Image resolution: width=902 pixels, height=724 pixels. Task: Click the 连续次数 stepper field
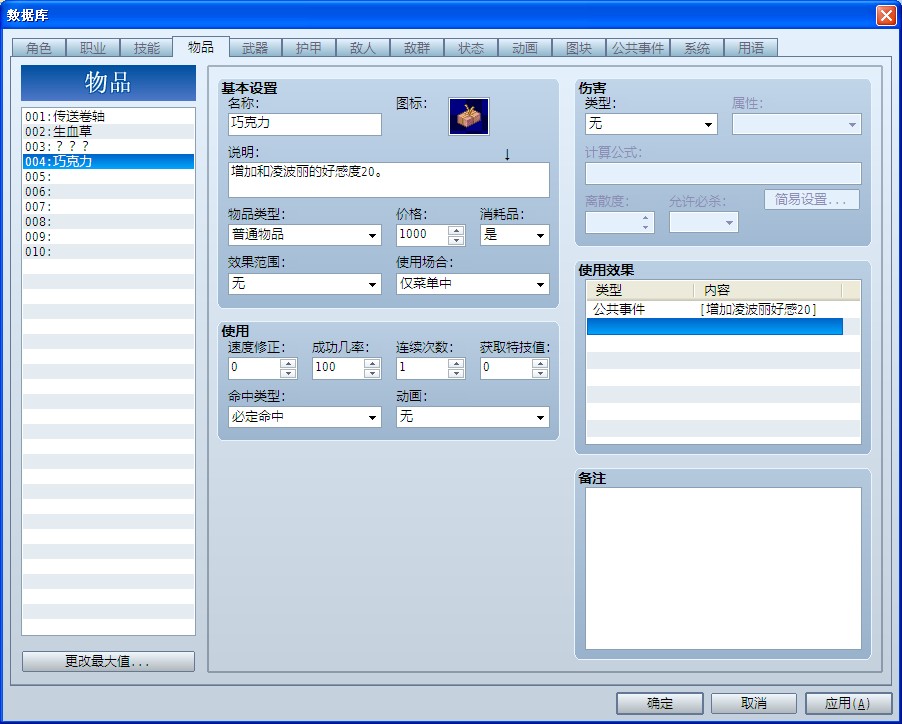pos(430,368)
